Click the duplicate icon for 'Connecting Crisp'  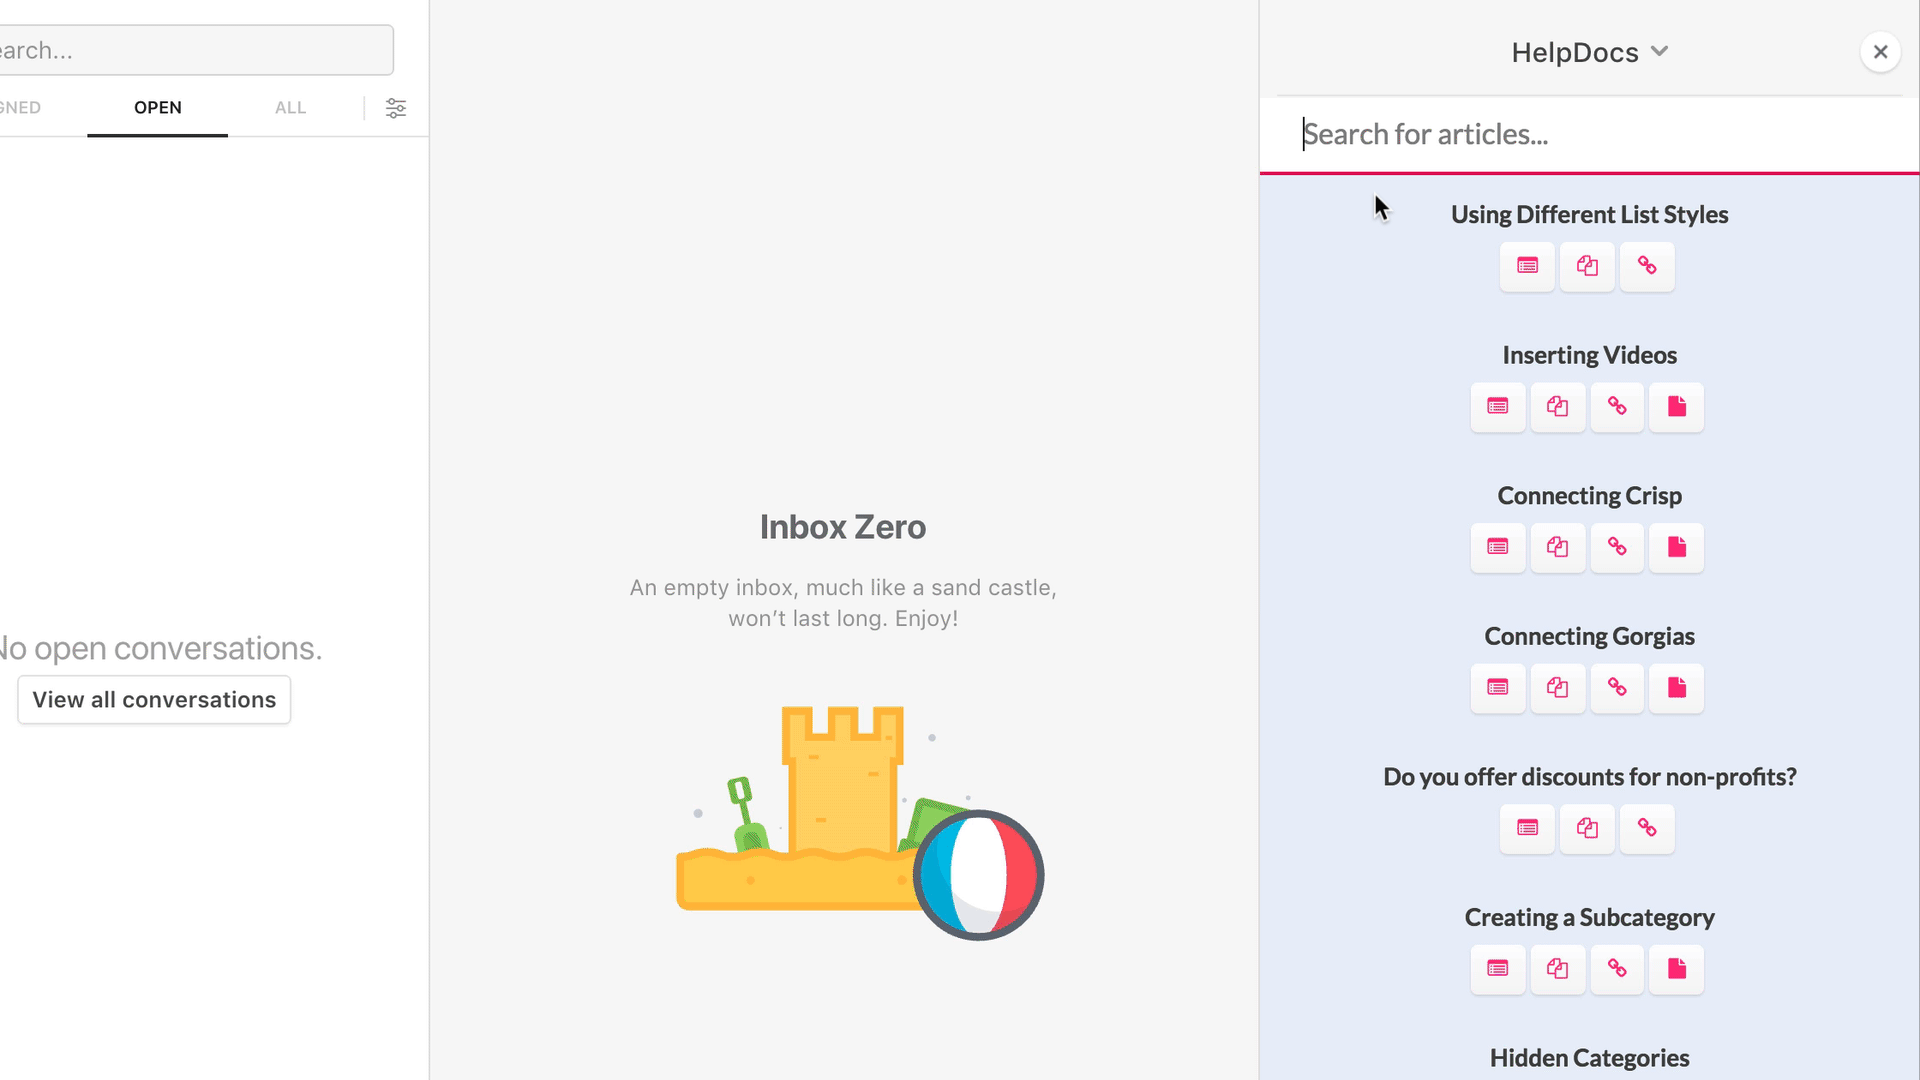tap(1557, 546)
